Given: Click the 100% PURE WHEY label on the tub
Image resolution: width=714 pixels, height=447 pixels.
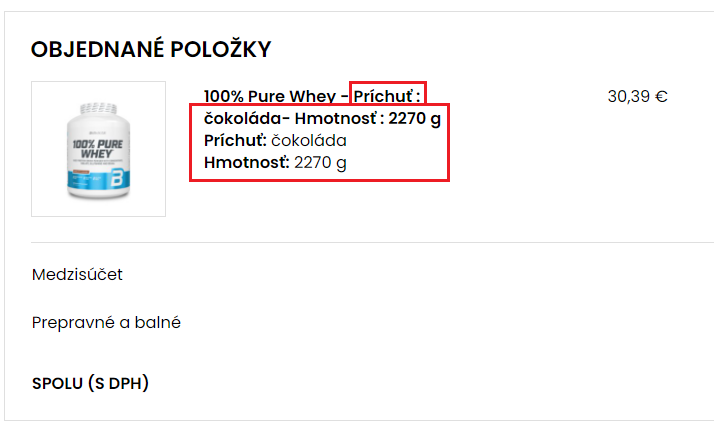Looking at the screenshot, I should tap(97, 149).
